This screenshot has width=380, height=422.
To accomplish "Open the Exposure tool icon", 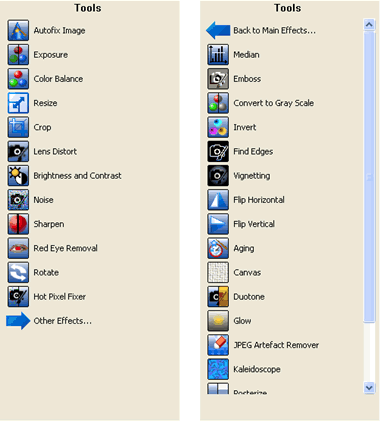I will (18, 55).
